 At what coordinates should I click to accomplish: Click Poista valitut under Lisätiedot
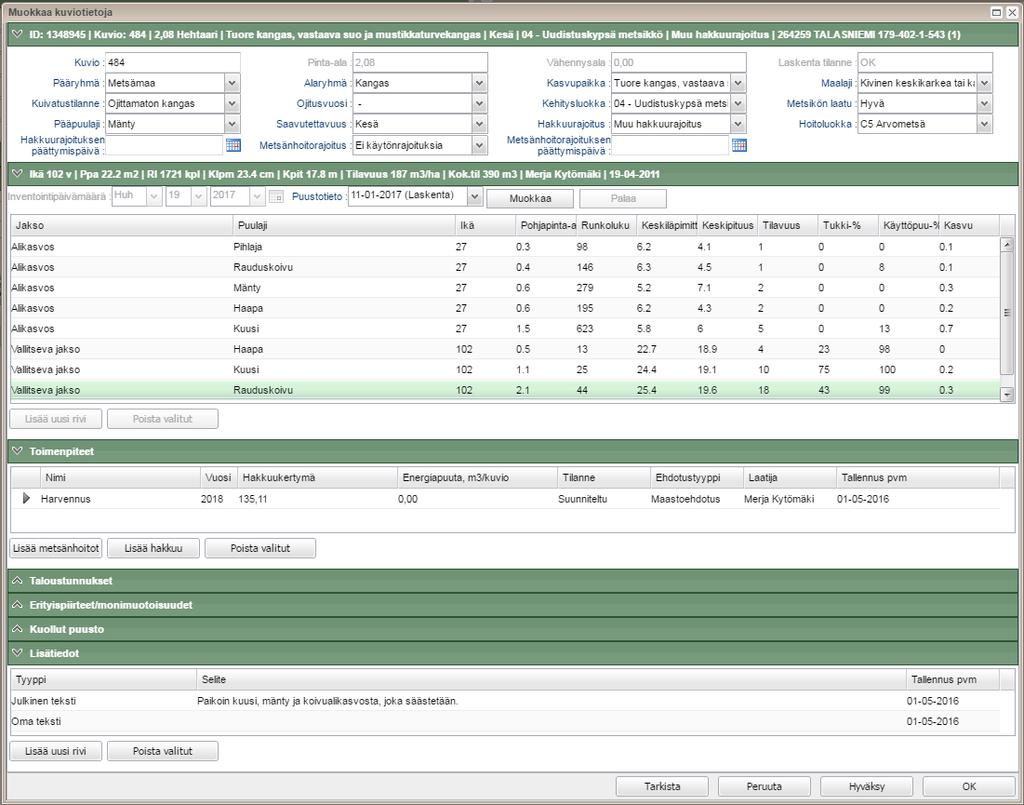(163, 751)
